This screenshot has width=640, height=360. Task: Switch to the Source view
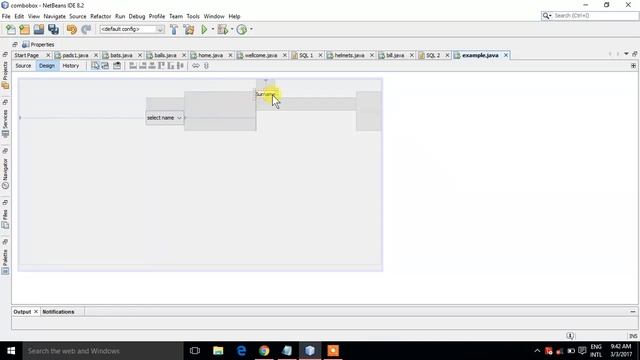coord(23,66)
